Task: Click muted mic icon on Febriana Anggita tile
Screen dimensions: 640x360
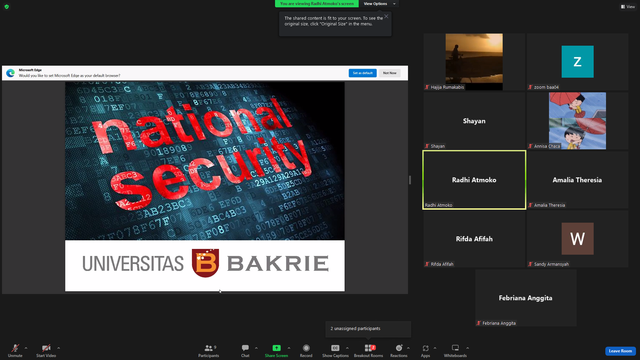Action: [x=479, y=323]
